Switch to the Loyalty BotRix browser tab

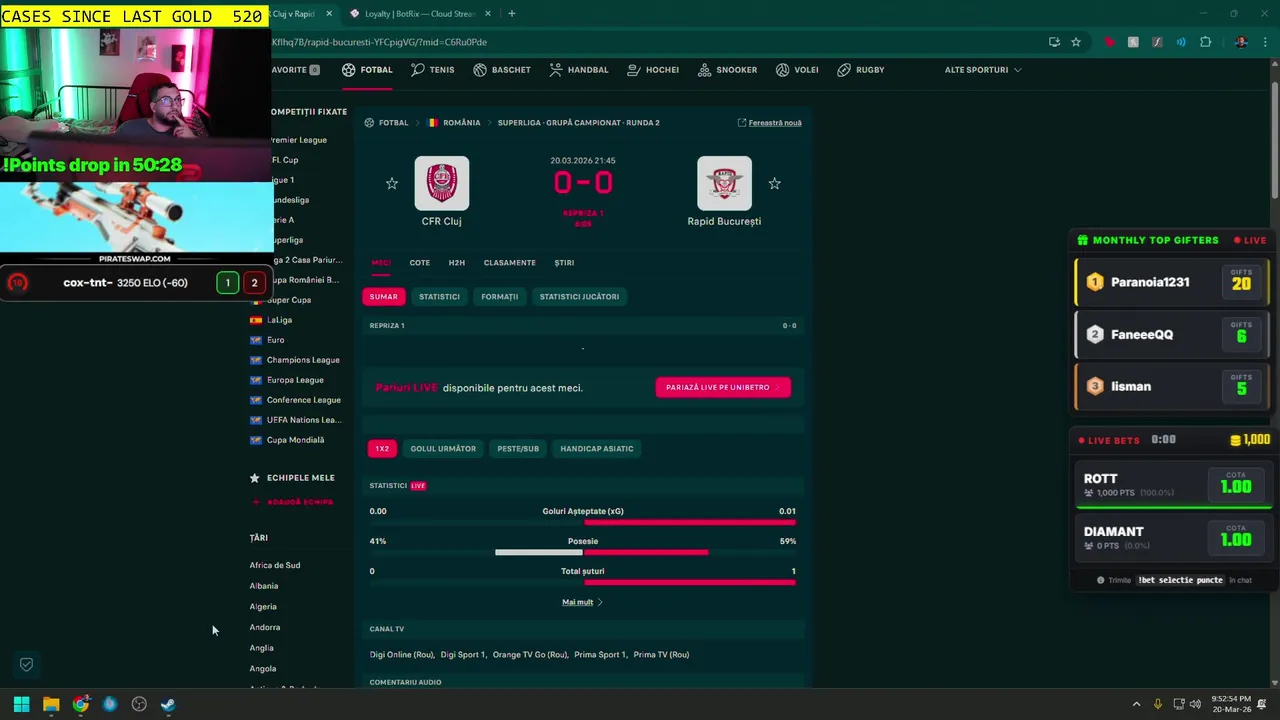coord(420,14)
